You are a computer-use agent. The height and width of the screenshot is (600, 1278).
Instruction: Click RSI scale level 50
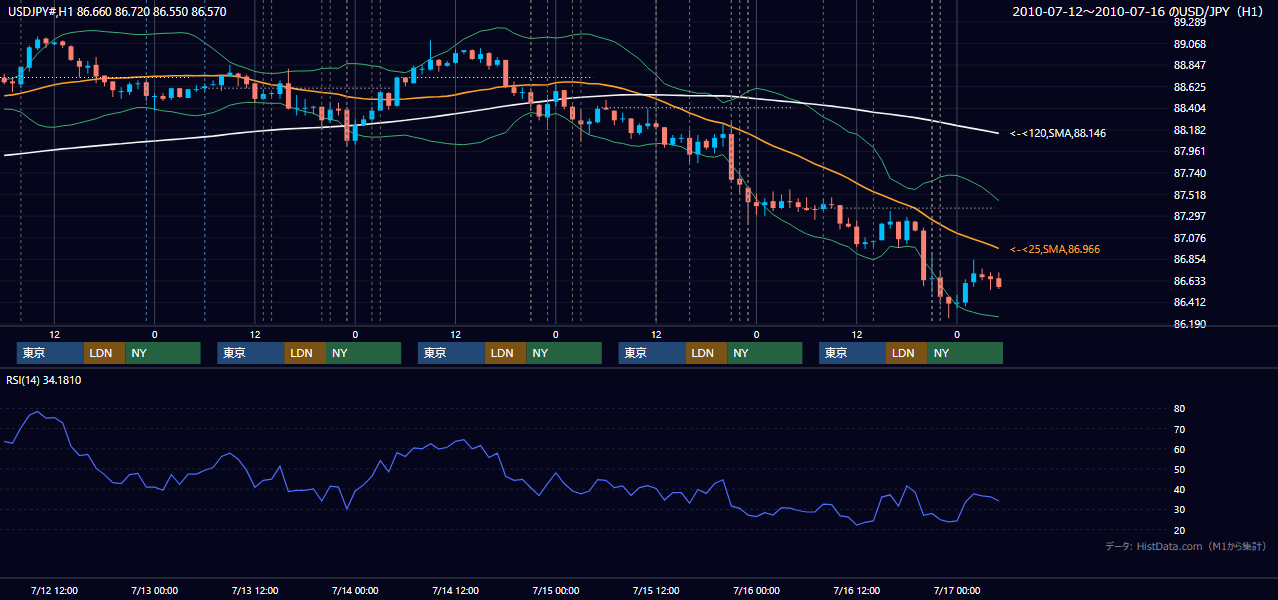click(x=1180, y=469)
